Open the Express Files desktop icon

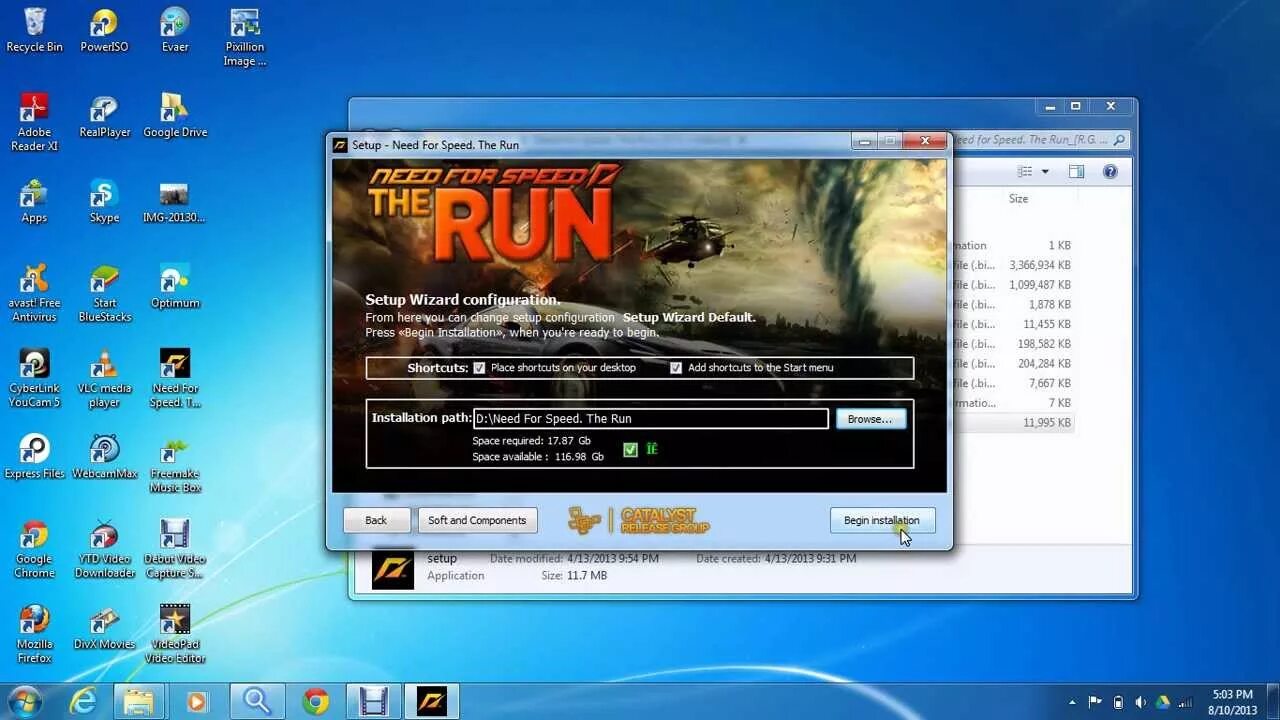pyautogui.click(x=34, y=456)
